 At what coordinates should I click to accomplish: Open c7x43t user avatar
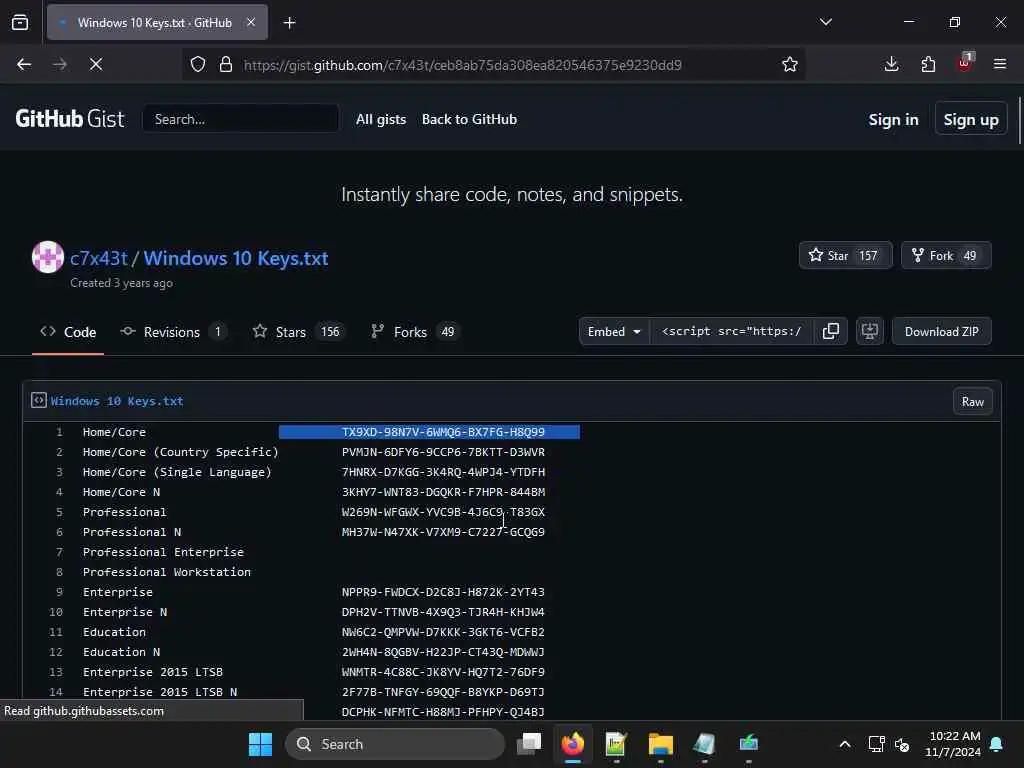pos(48,257)
